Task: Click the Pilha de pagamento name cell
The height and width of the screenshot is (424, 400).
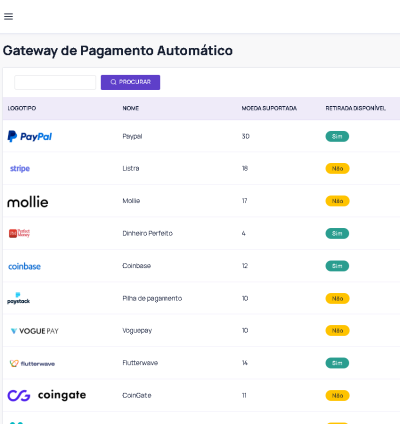Action: pyautogui.click(x=152, y=298)
